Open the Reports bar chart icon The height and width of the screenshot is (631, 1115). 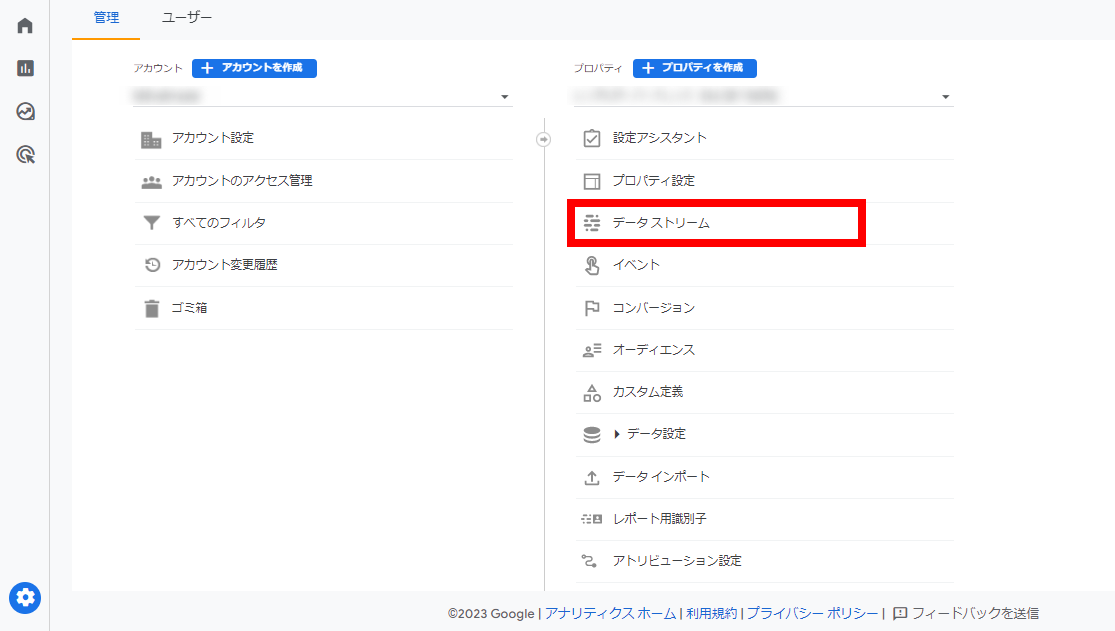click(25, 68)
